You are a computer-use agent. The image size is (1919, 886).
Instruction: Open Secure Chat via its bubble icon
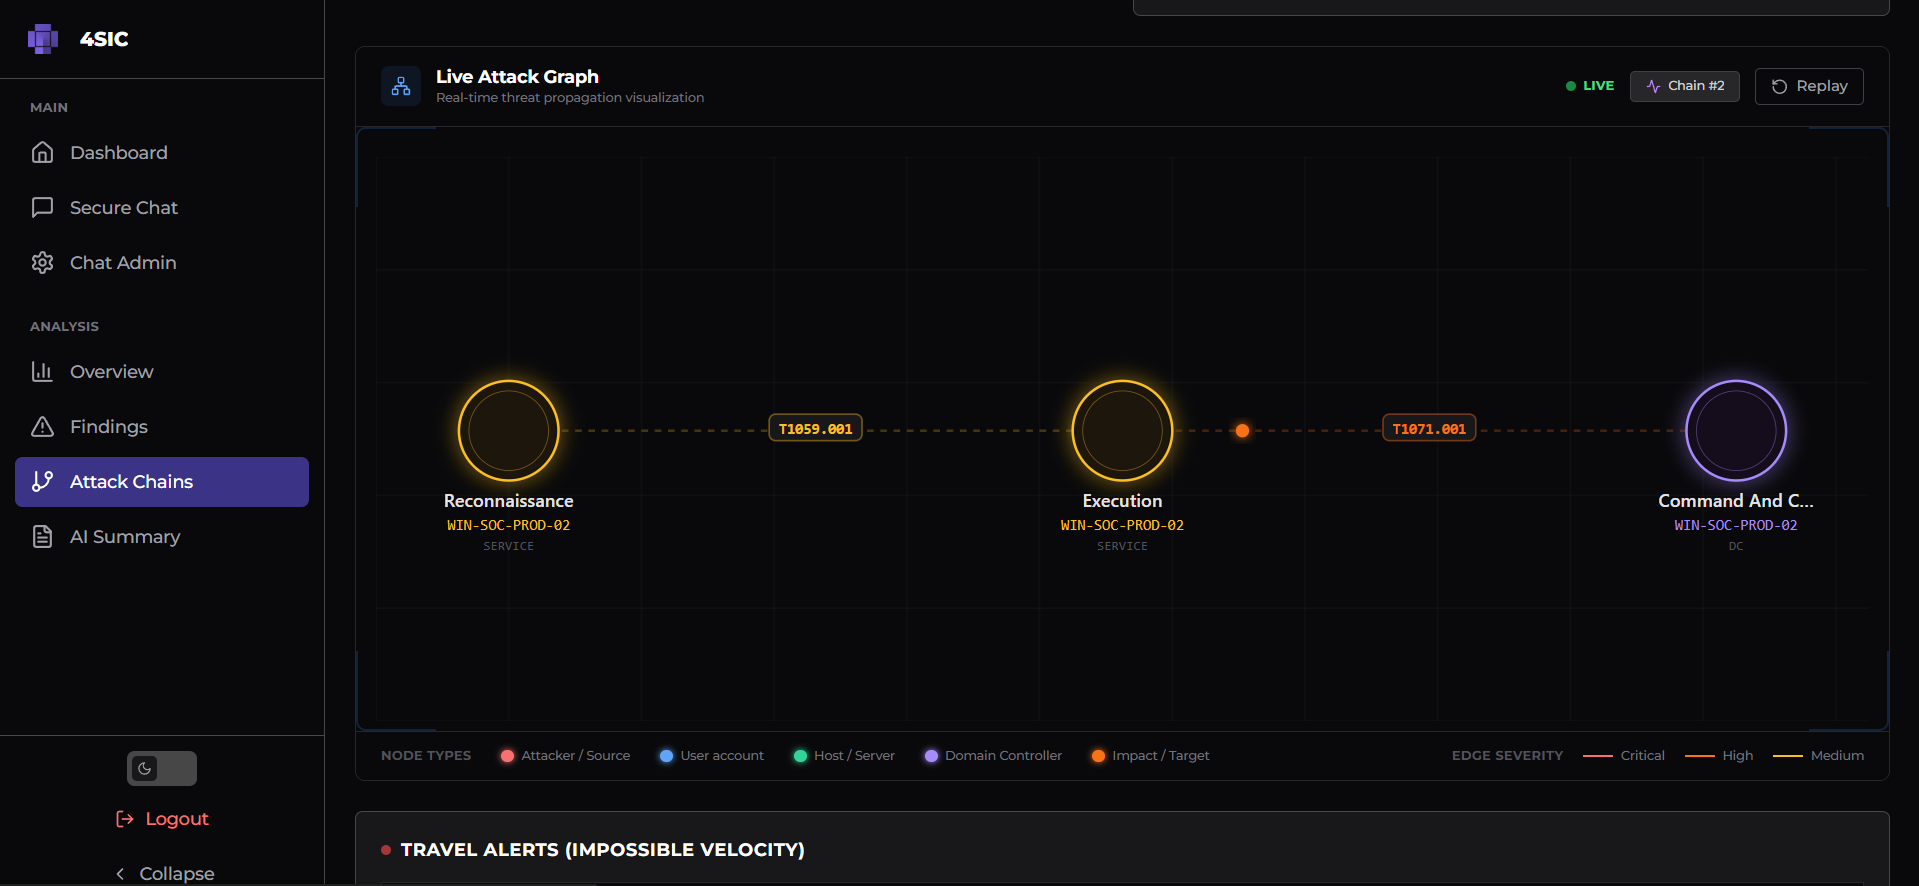click(42, 207)
